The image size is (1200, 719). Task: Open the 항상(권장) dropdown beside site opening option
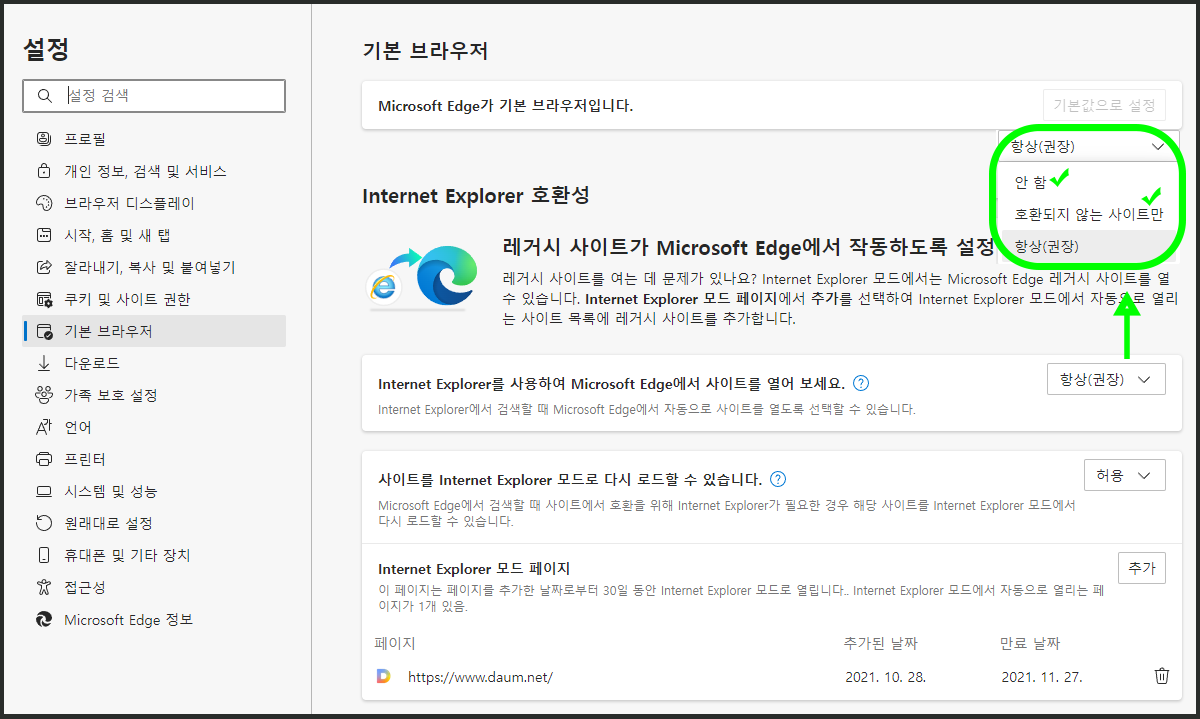(1104, 380)
